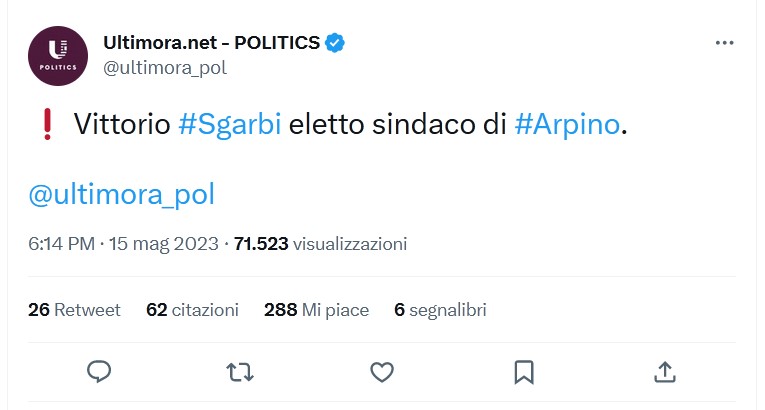Open the three-dot more options menu
Image resolution: width=765 pixels, height=410 pixels.
coord(727,44)
